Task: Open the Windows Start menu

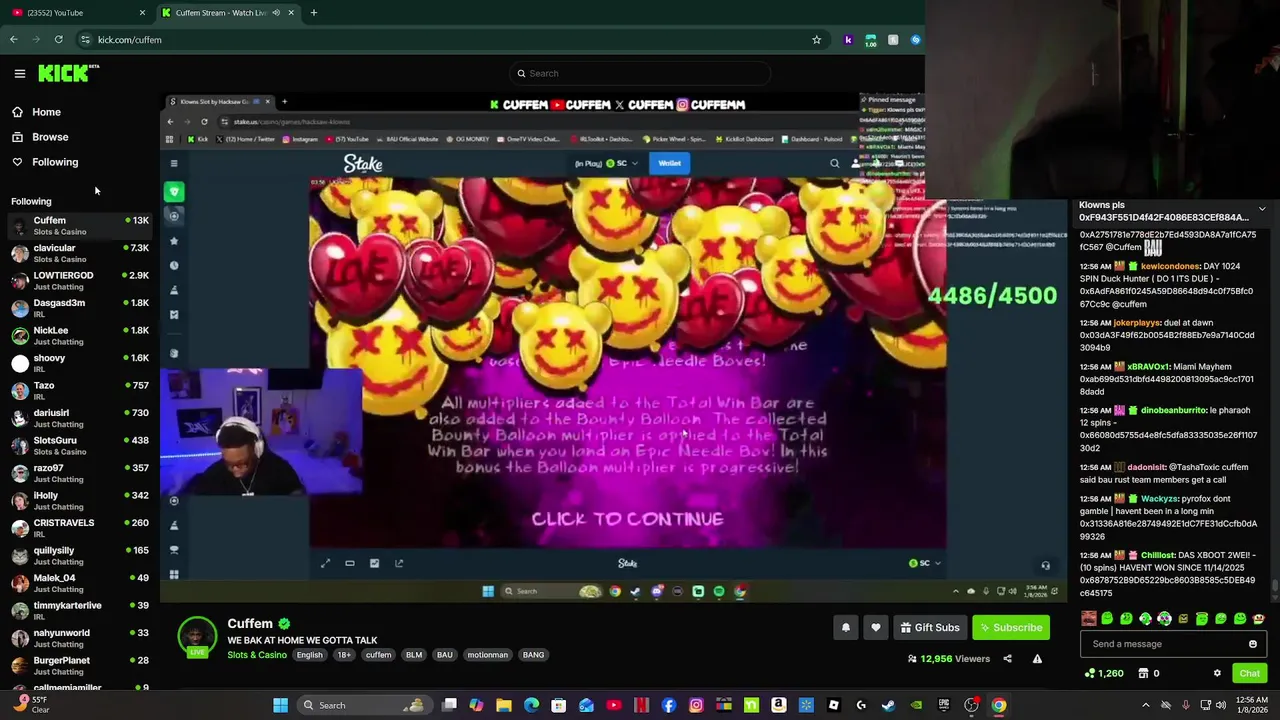Action: [x=281, y=705]
